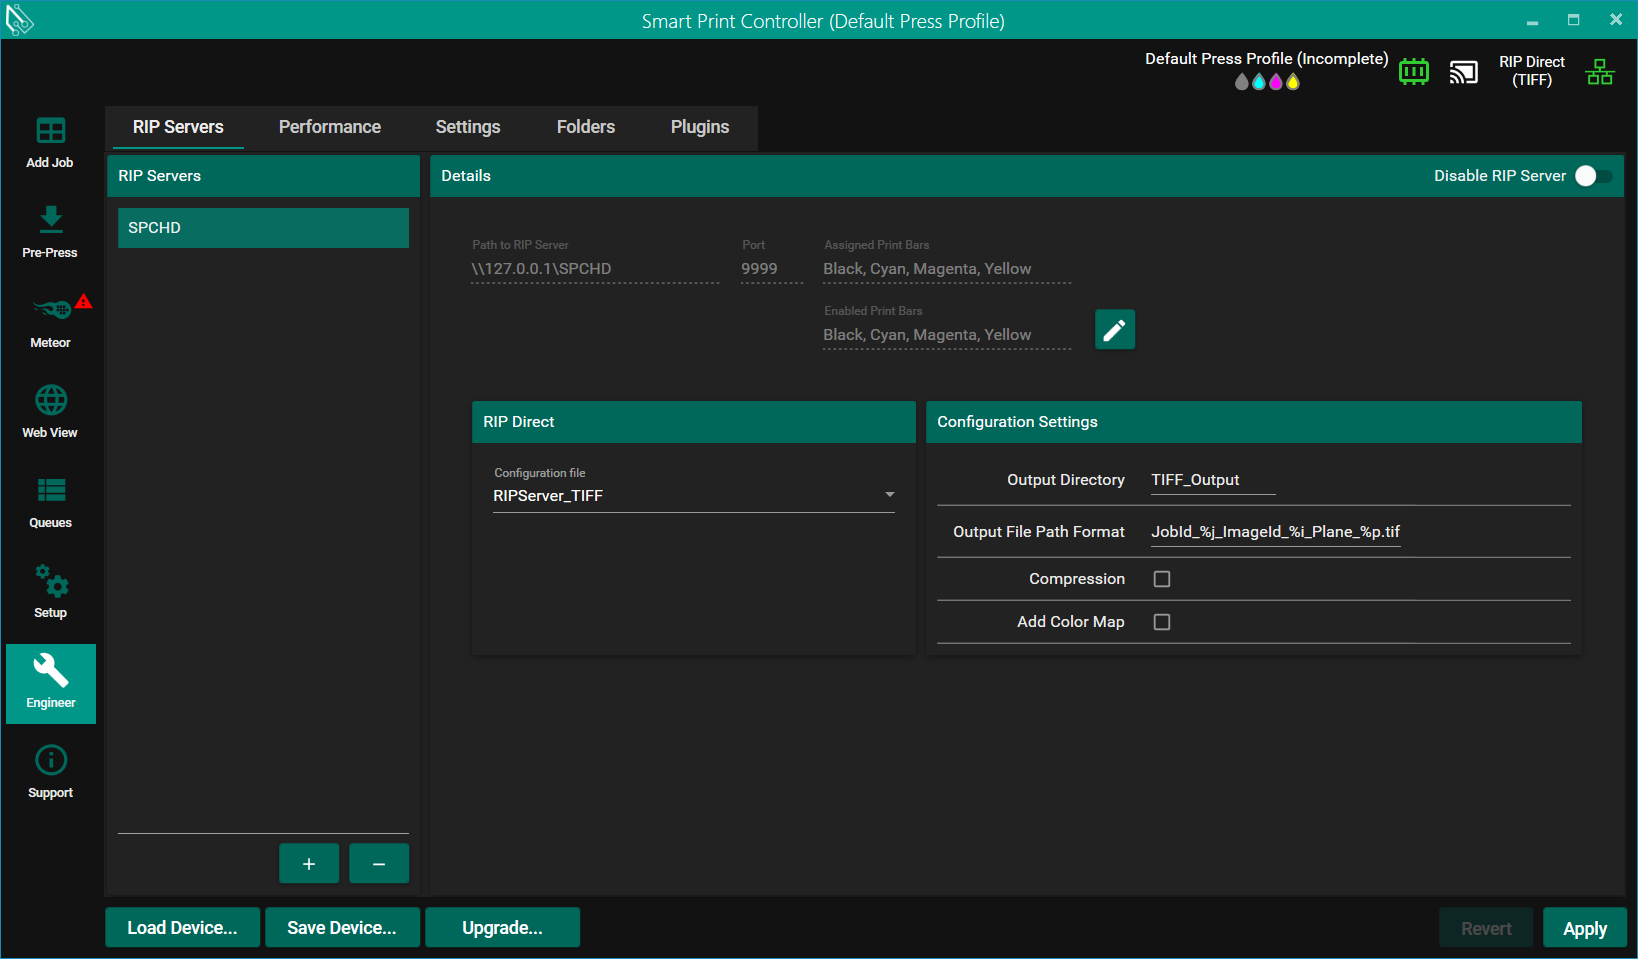Click the Output Directory input field
Image resolution: width=1638 pixels, height=959 pixels.
pyautogui.click(x=1212, y=480)
